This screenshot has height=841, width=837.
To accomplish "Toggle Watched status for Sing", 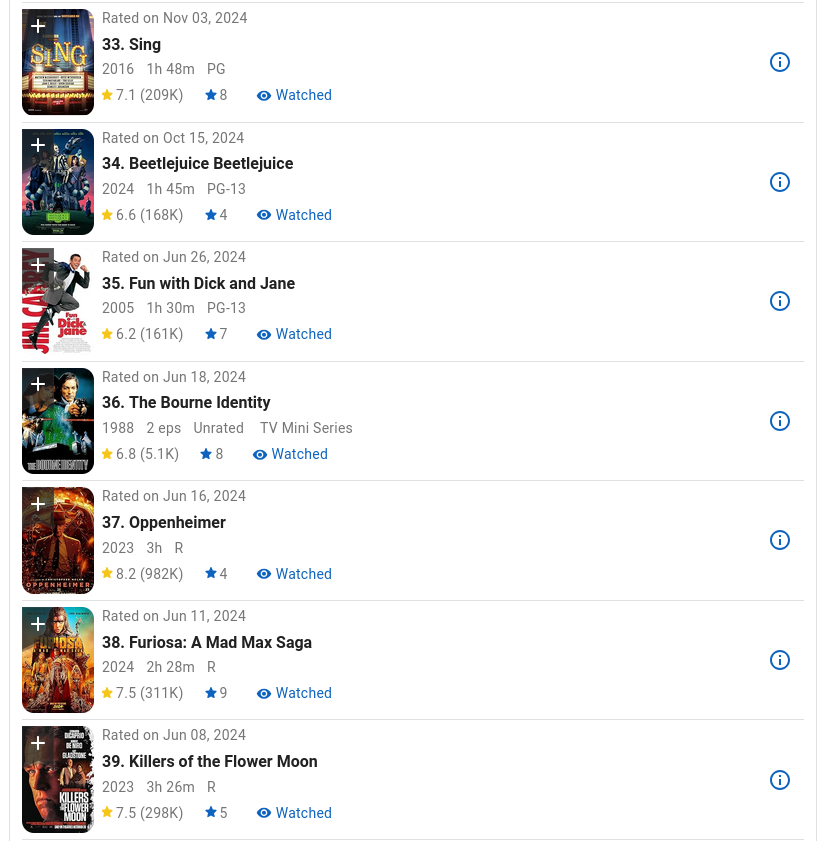I will coord(294,96).
